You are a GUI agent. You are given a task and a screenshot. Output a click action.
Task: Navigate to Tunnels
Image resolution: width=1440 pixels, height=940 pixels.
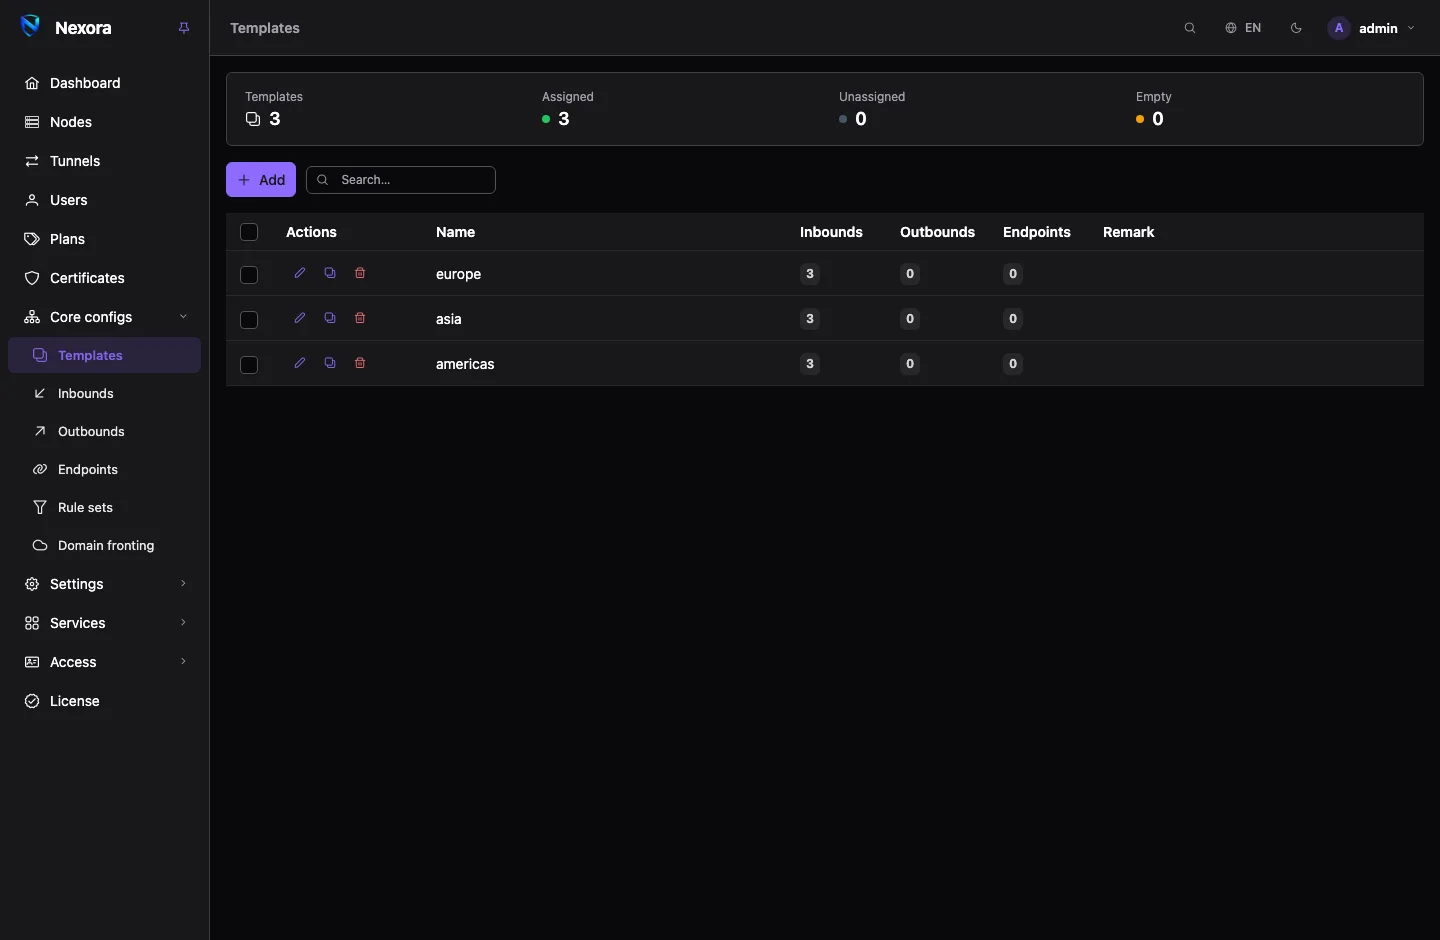[105, 161]
